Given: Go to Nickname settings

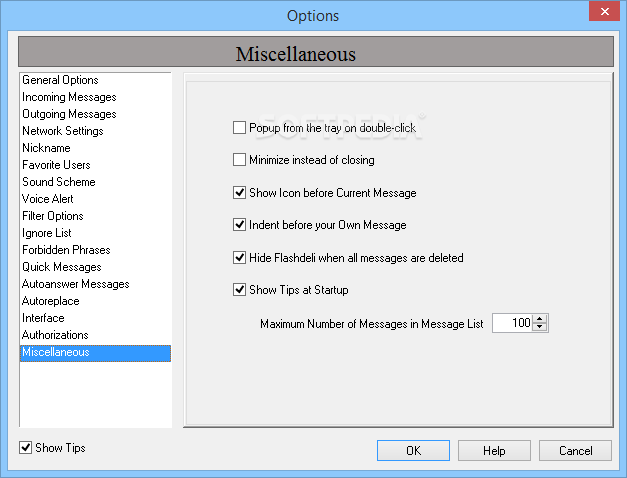Looking at the screenshot, I should tap(95, 148).
